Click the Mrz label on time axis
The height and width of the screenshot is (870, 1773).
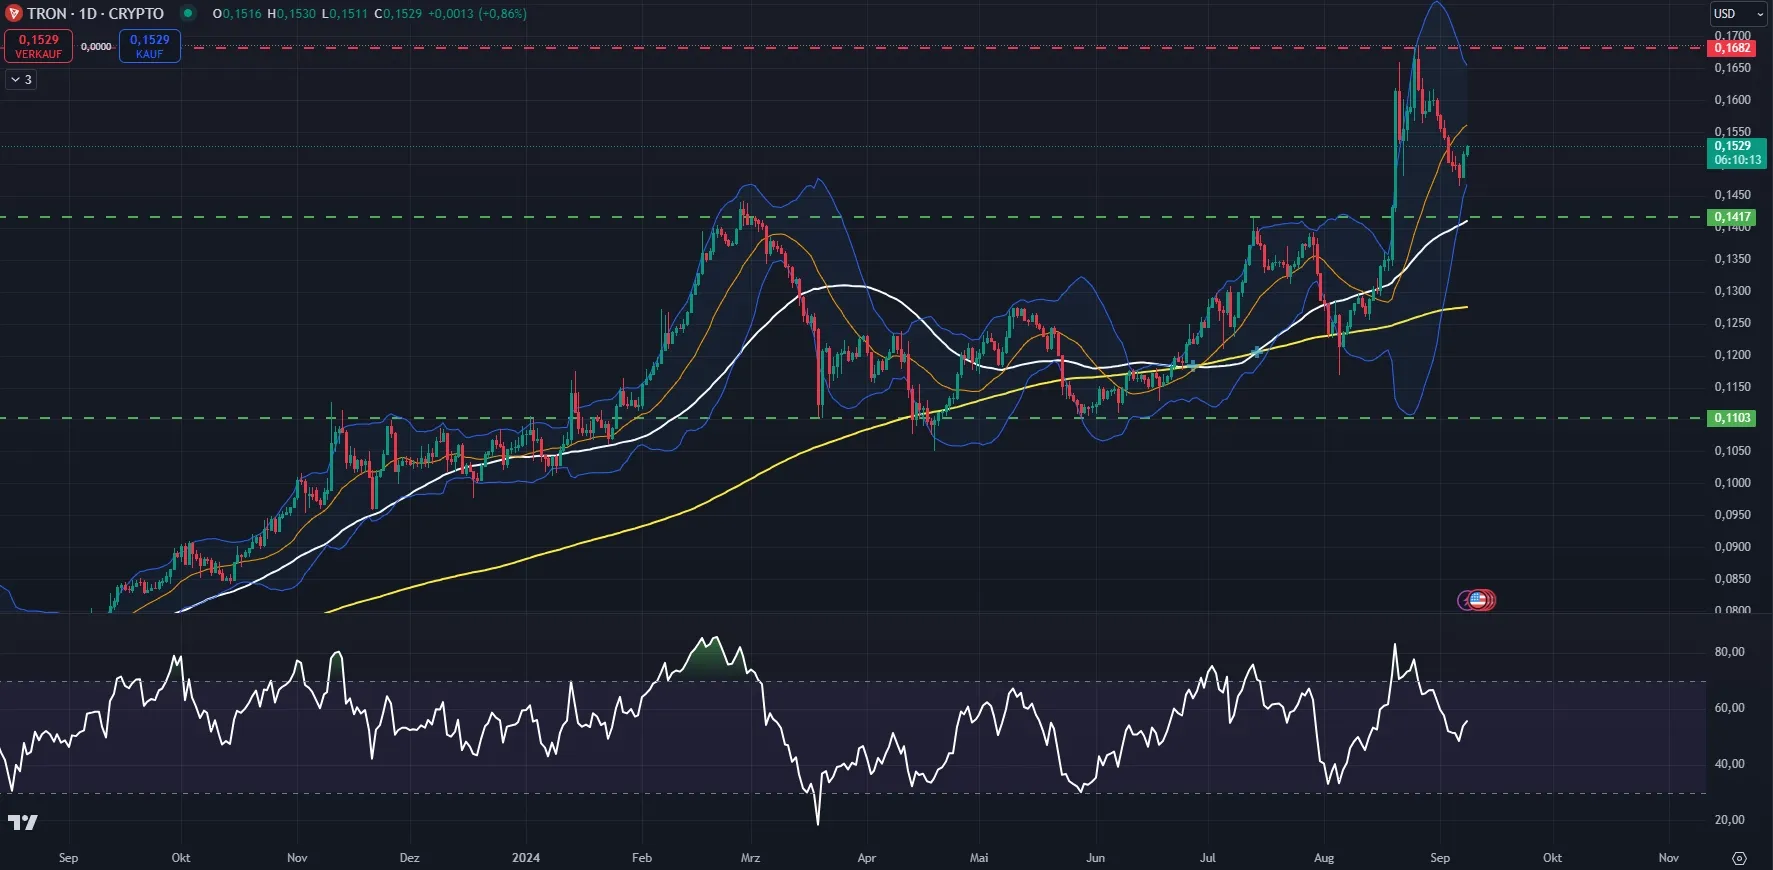(750, 858)
